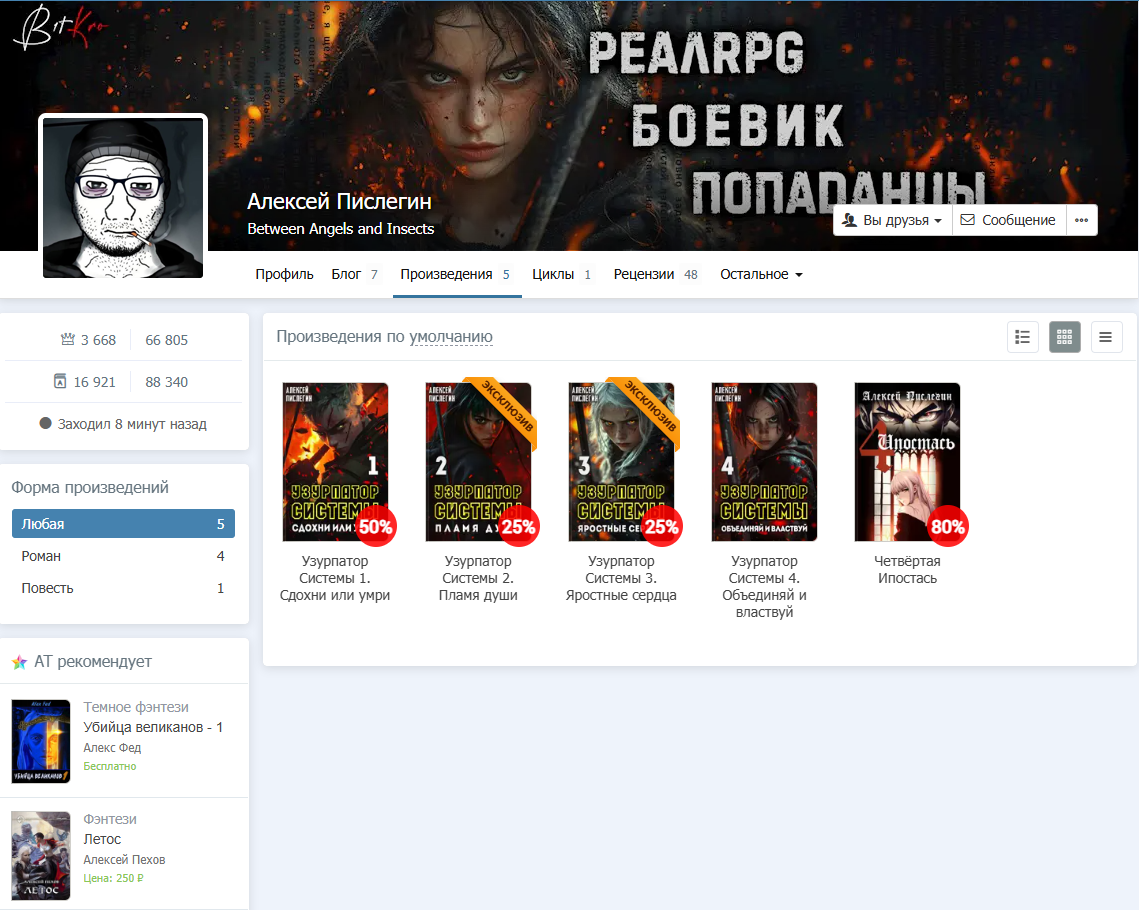Open Узурпатор Системы 1 book cover

(x=335, y=462)
